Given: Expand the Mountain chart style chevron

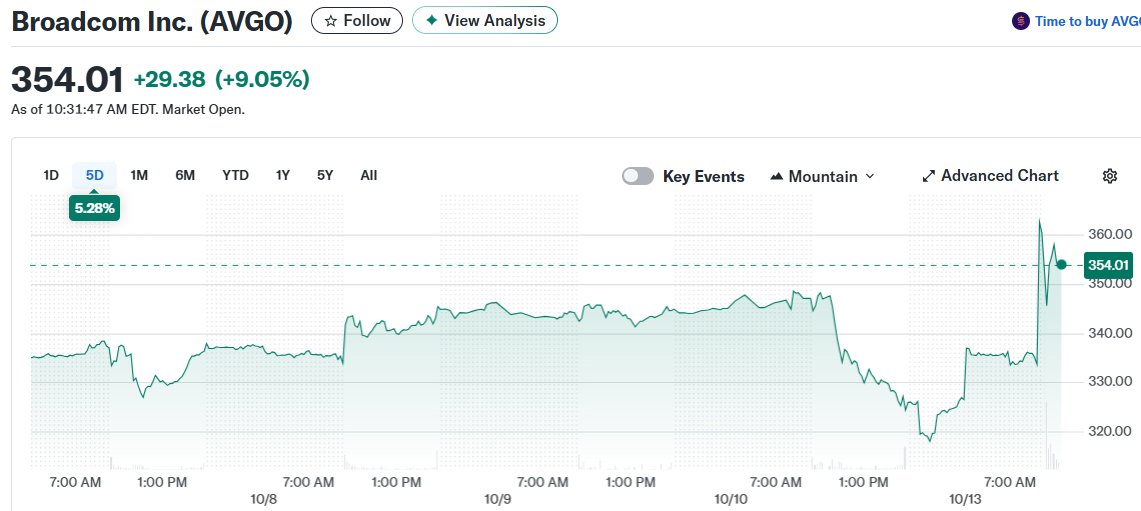Looking at the screenshot, I should point(869,177).
